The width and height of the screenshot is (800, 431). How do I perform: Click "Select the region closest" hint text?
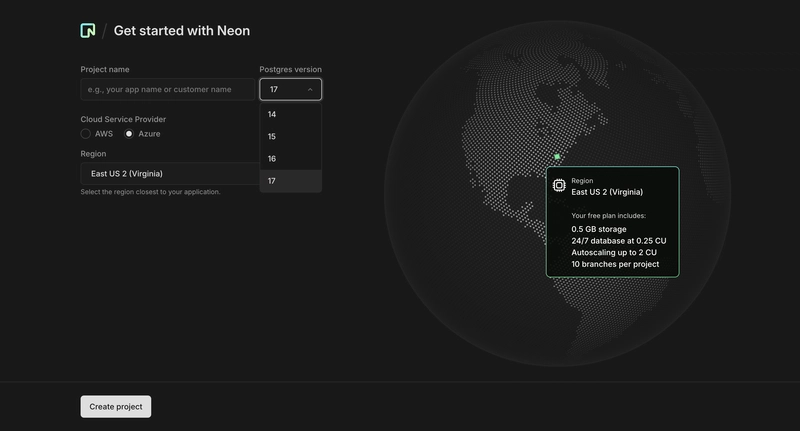pyautogui.click(x=151, y=192)
